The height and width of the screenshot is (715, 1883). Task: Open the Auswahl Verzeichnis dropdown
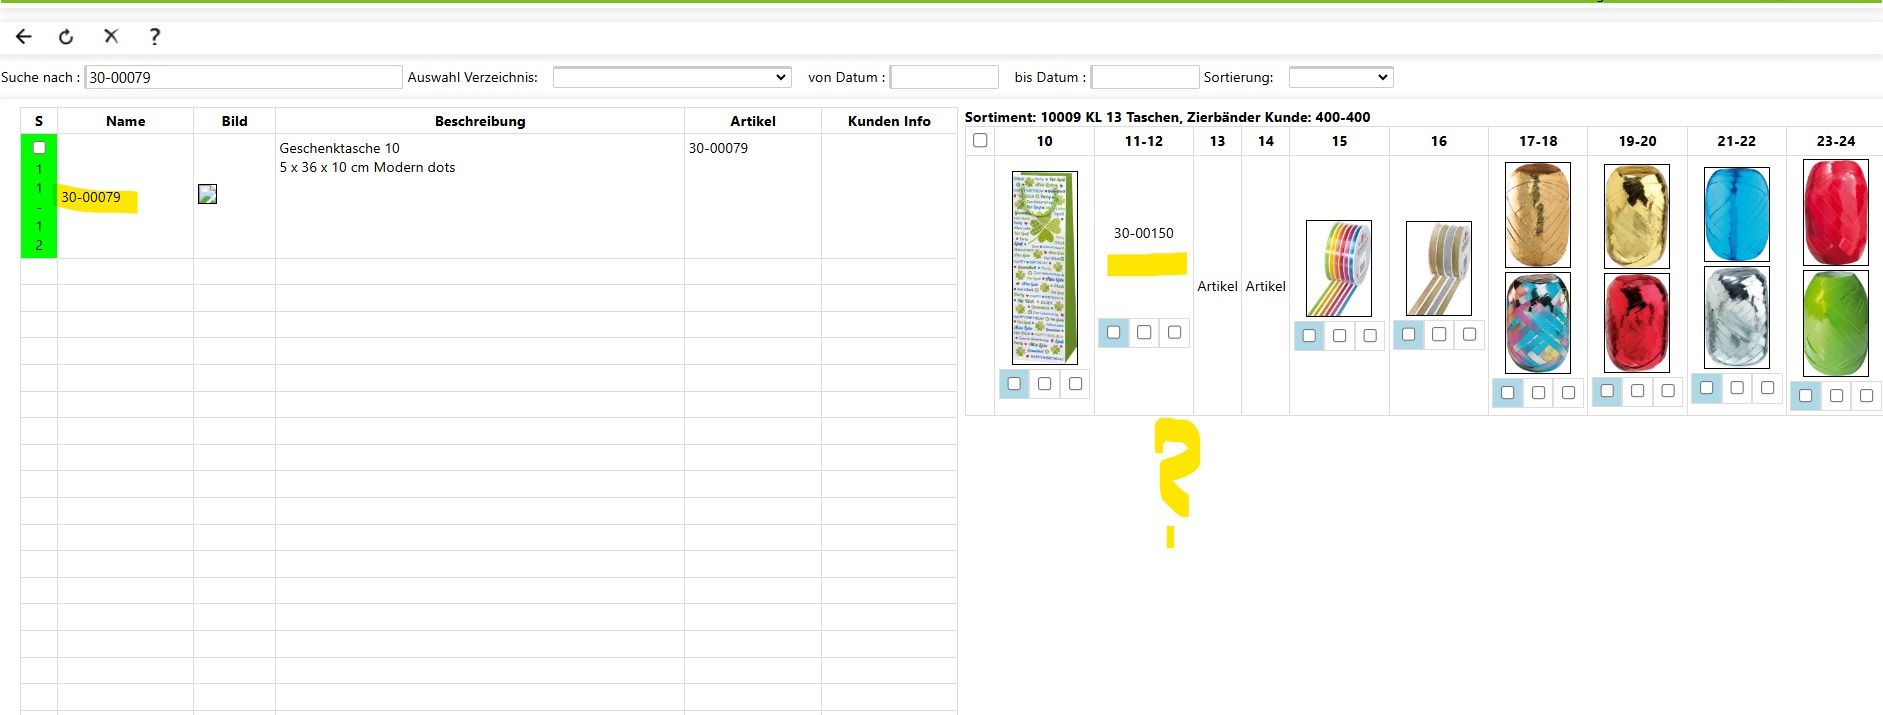pyautogui.click(x=671, y=77)
